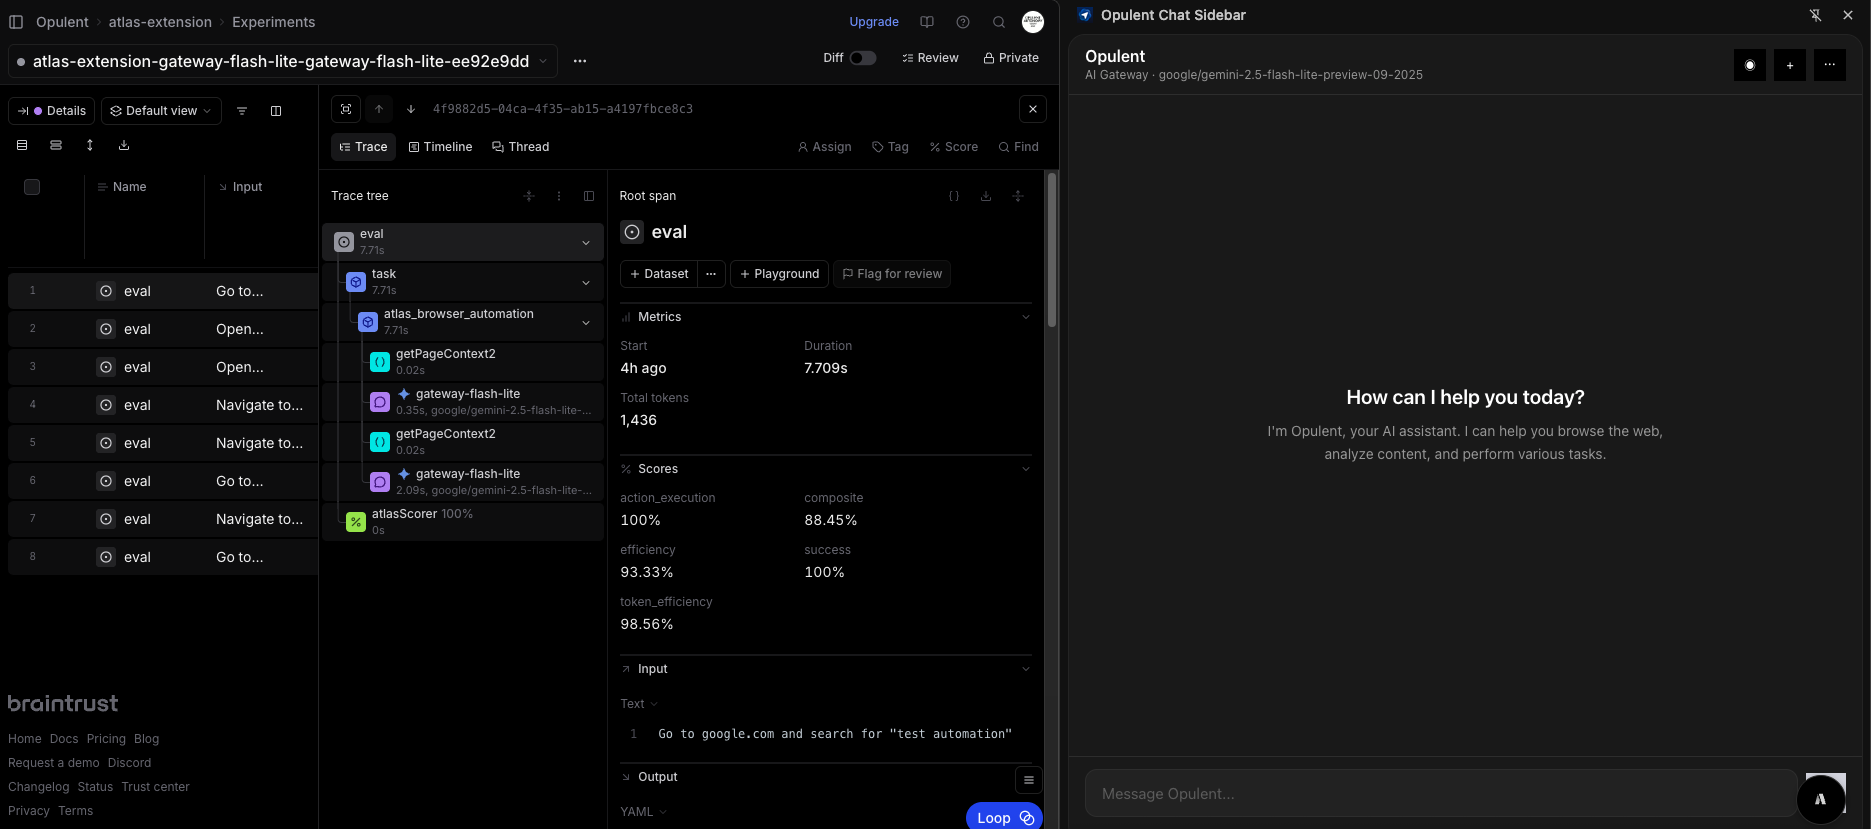This screenshot has height=829, width=1871.
Task: Open the help question mark icon
Action: tap(963, 22)
